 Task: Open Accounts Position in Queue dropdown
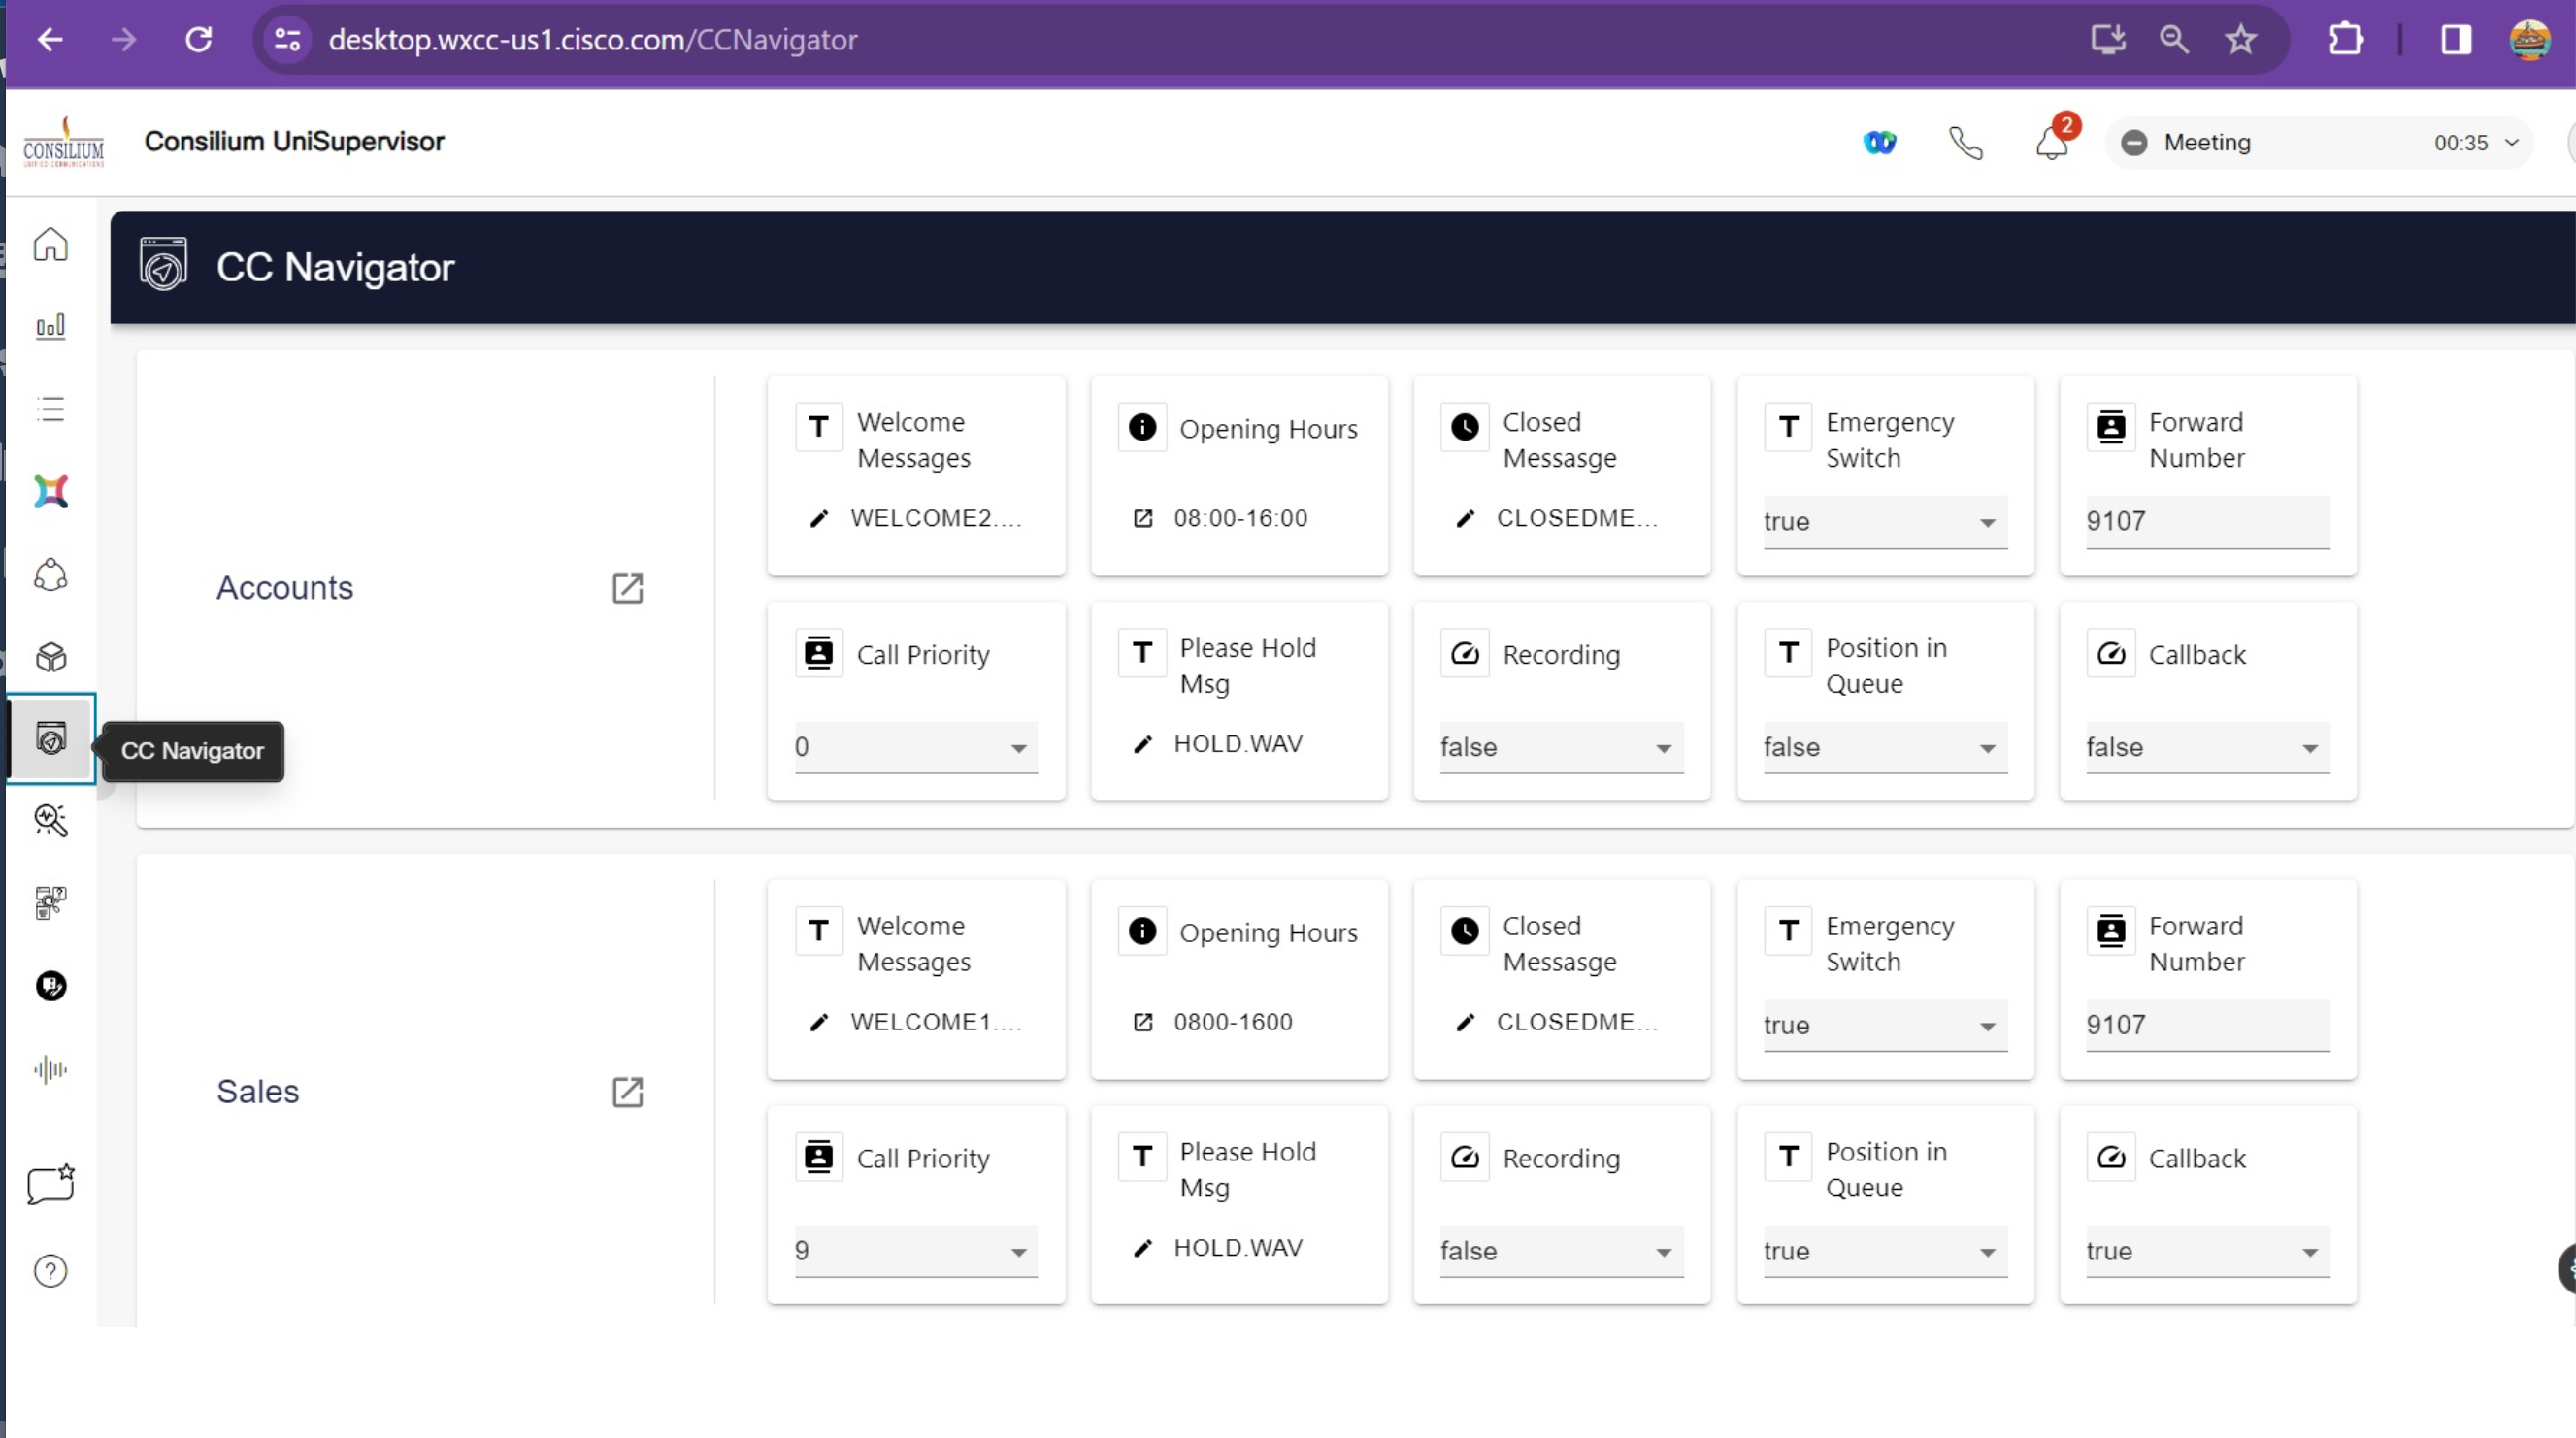click(x=1885, y=747)
